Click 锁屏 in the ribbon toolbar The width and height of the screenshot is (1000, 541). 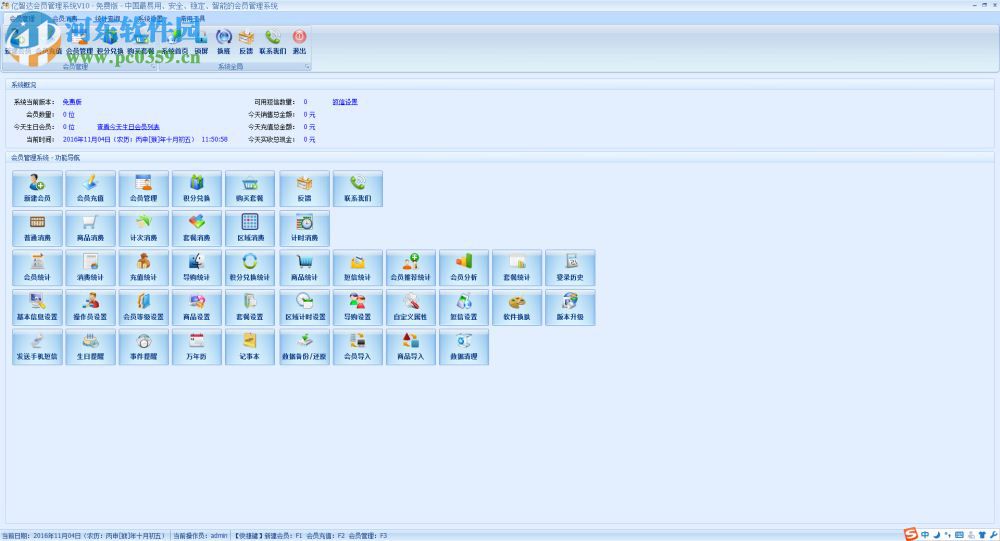coord(202,42)
